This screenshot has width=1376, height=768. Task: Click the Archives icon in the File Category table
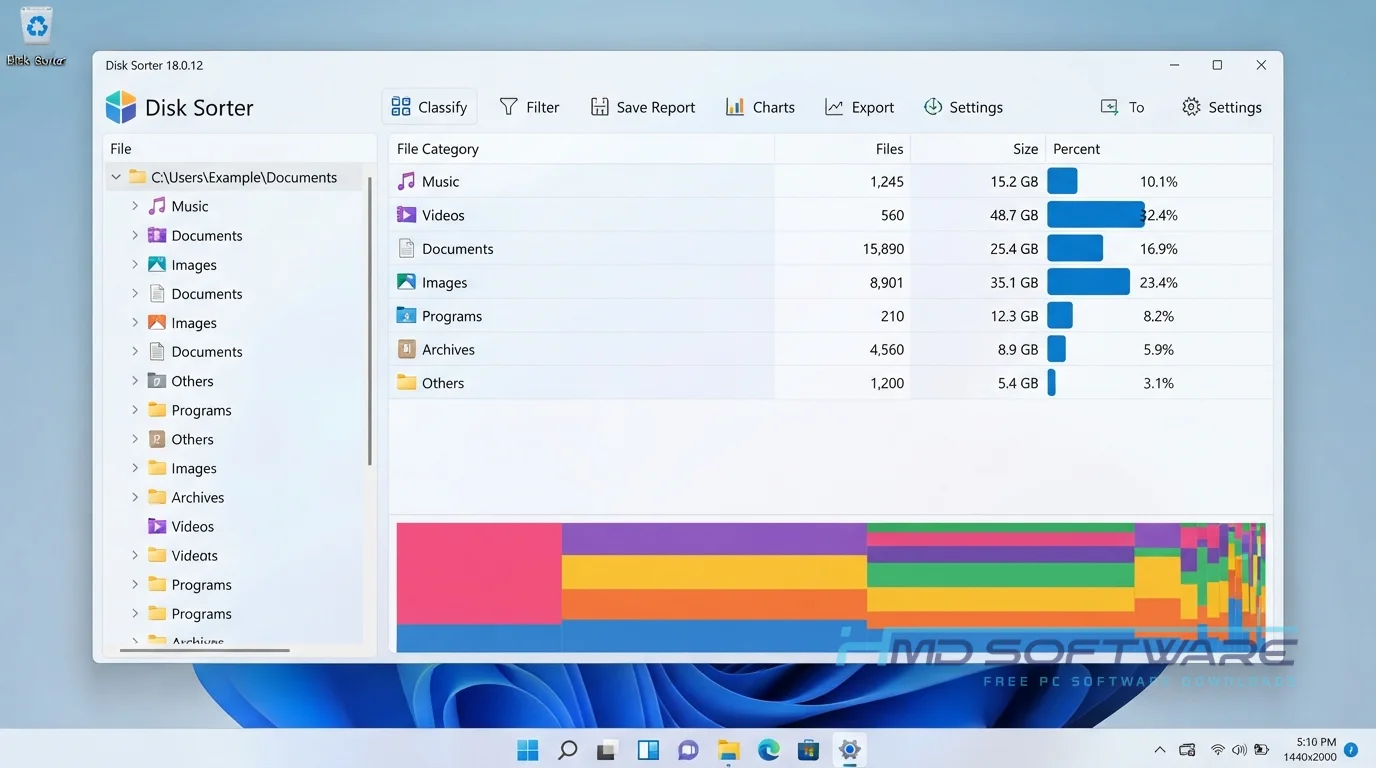[406, 349]
